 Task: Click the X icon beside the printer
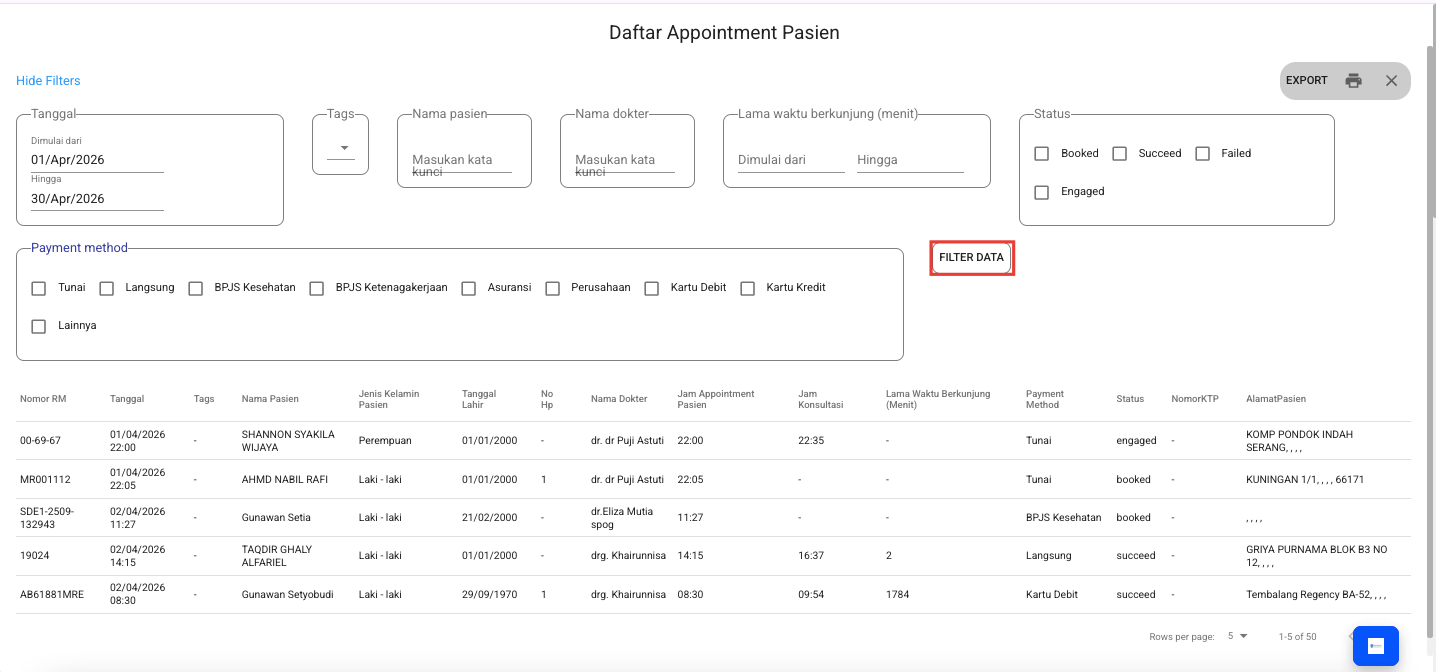(x=1391, y=81)
